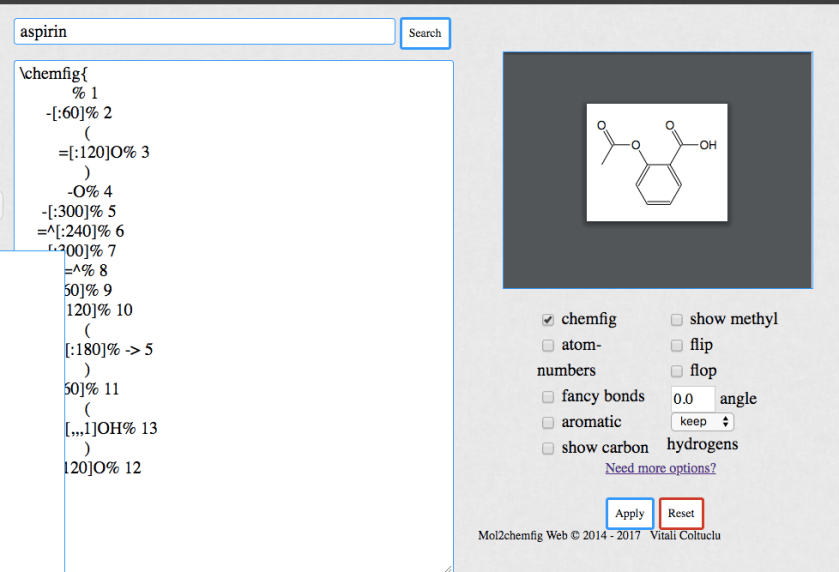Enable the show methyl checkbox
Image resolution: width=839 pixels, height=572 pixels.
677,320
